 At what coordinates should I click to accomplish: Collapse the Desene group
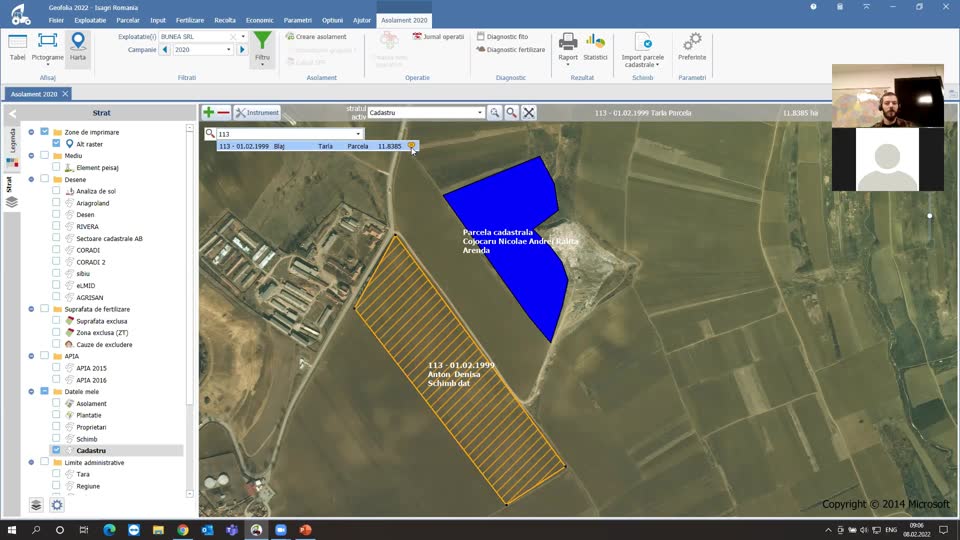pyautogui.click(x=31, y=179)
